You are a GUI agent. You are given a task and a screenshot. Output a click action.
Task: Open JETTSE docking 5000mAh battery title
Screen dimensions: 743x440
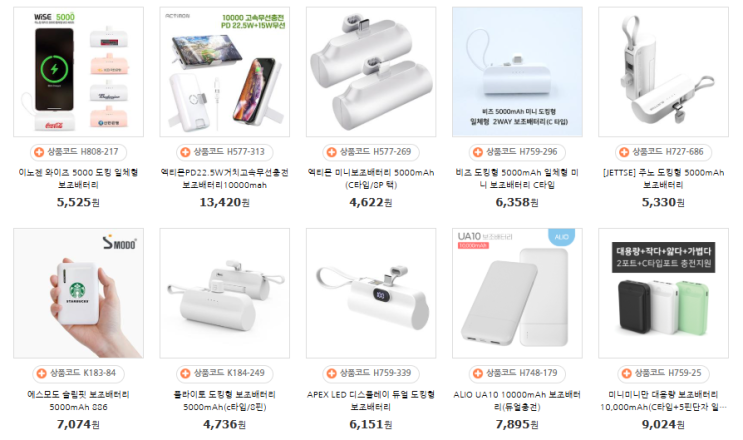(663, 179)
